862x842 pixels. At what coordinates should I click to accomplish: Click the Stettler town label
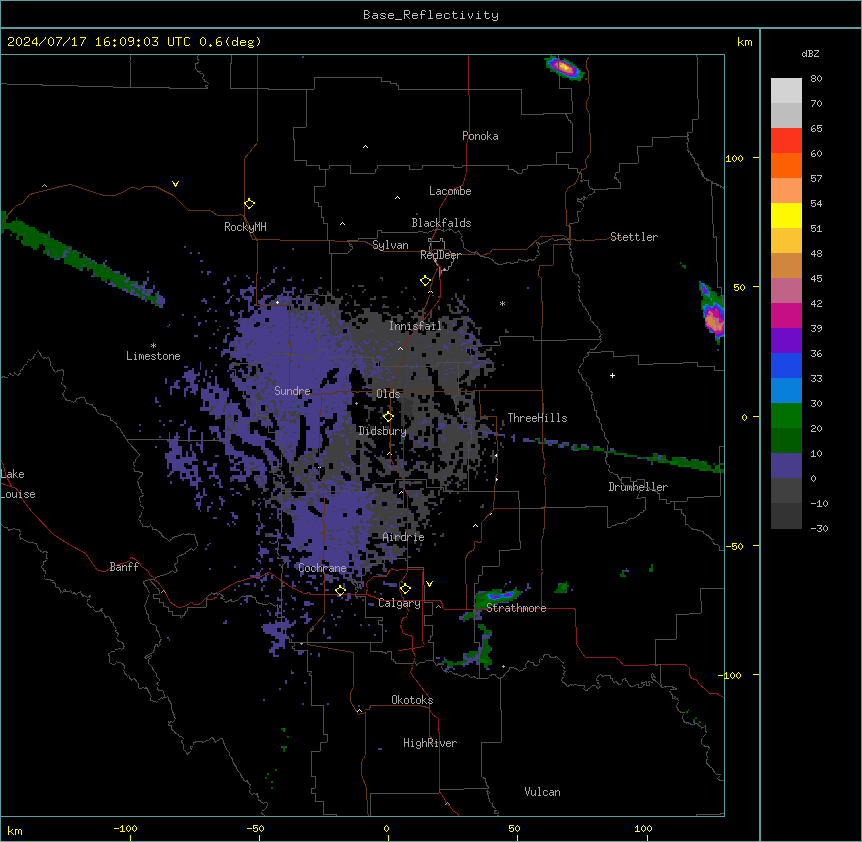[x=634, y=237]
